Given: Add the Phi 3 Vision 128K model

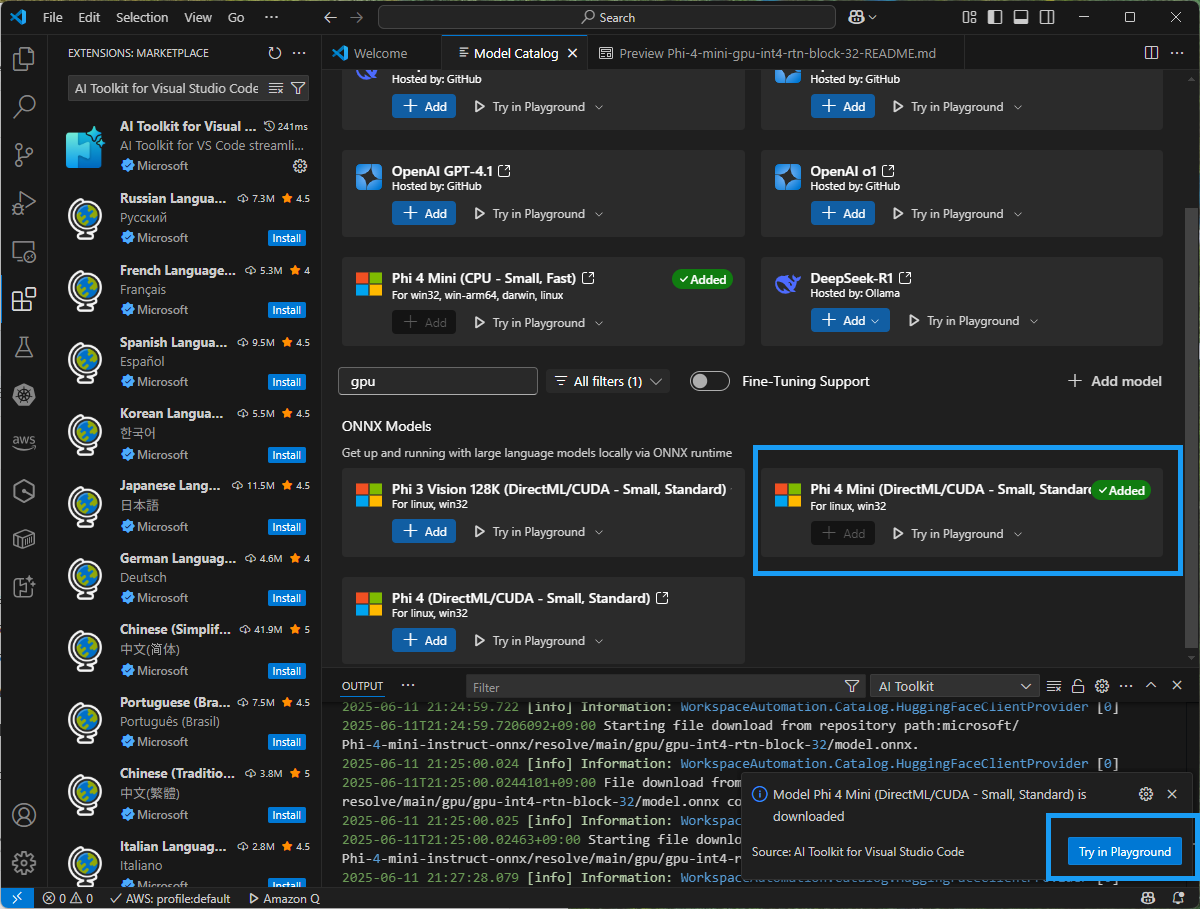Looking at the screenshot, I should (424, 532).
